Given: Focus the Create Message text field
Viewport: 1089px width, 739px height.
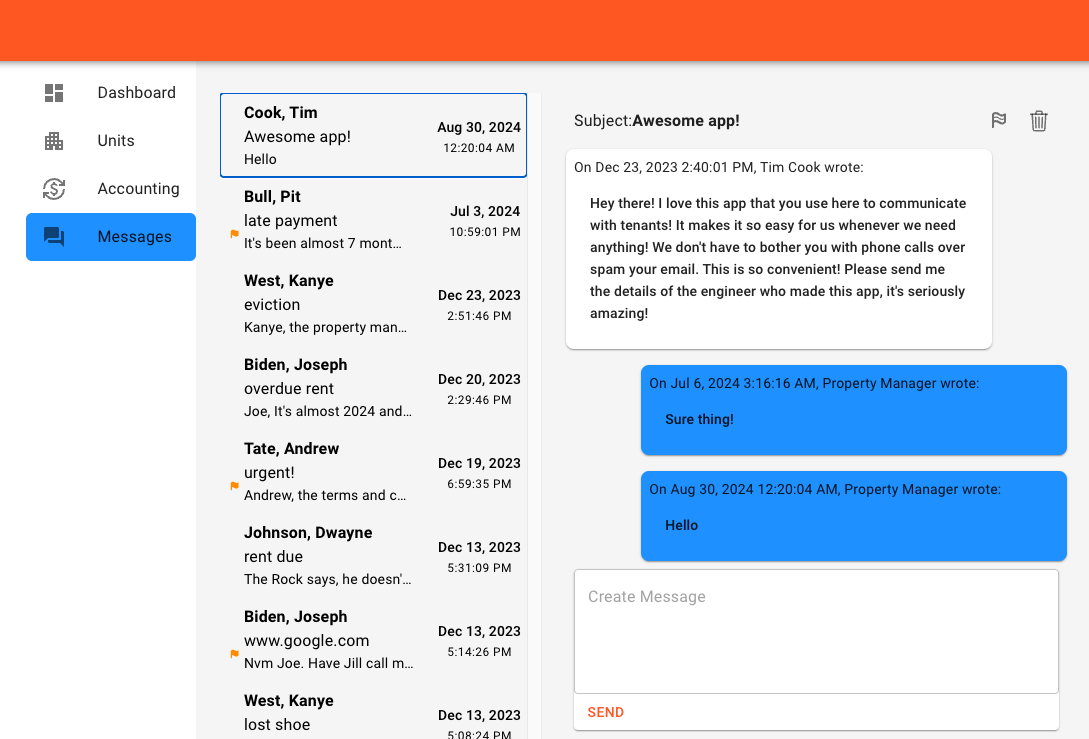Looking at the screenshot, I should pos(815,631).
